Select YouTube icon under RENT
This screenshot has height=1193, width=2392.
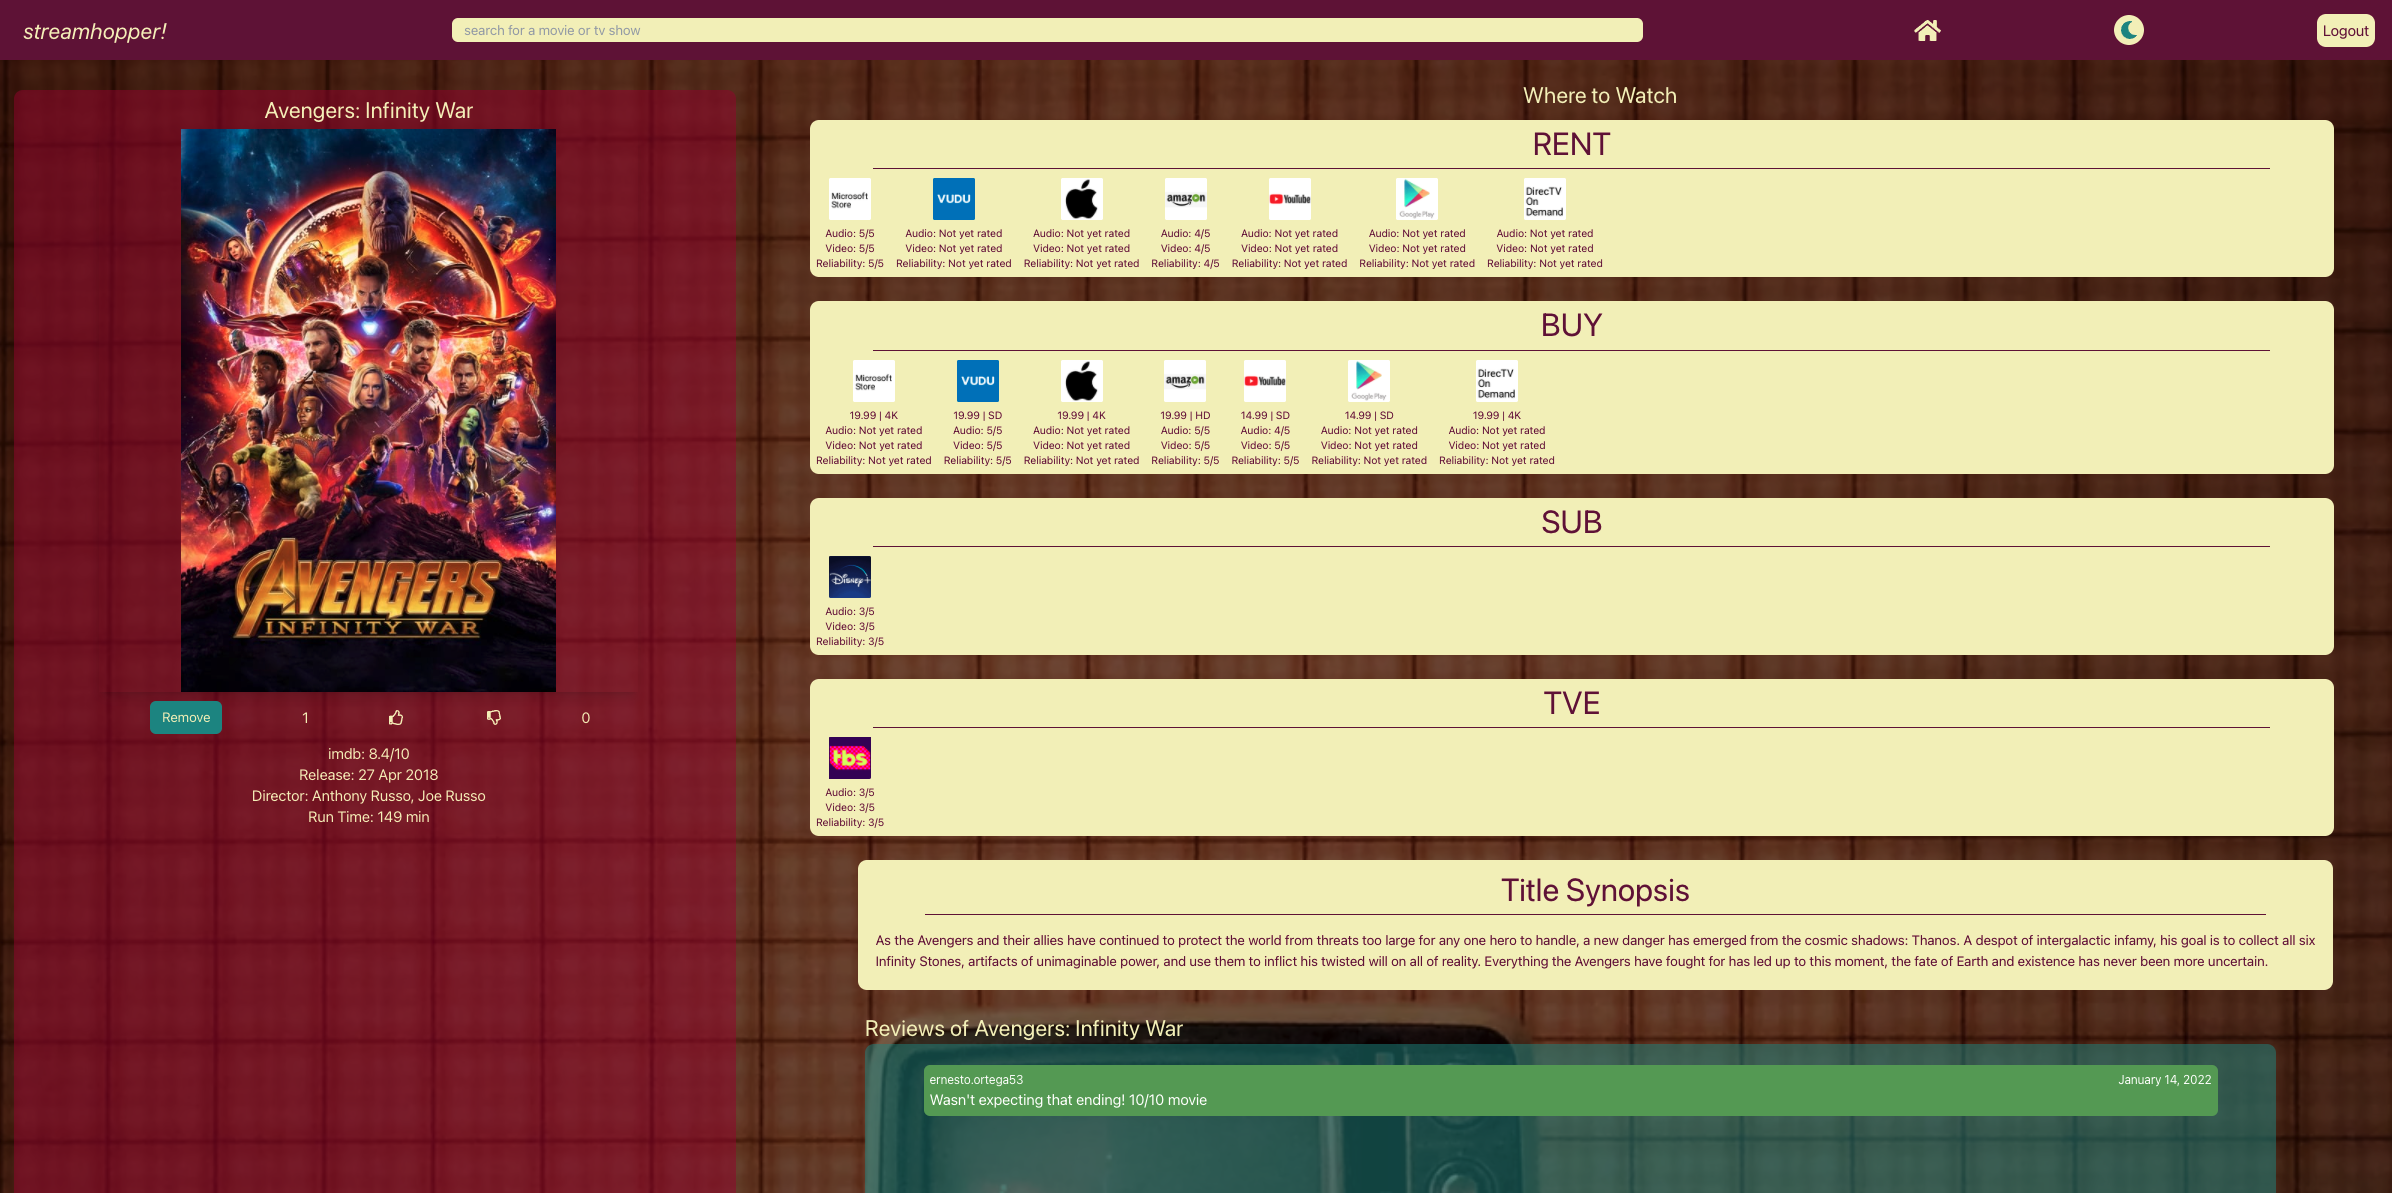click(x=1289, y=199)
